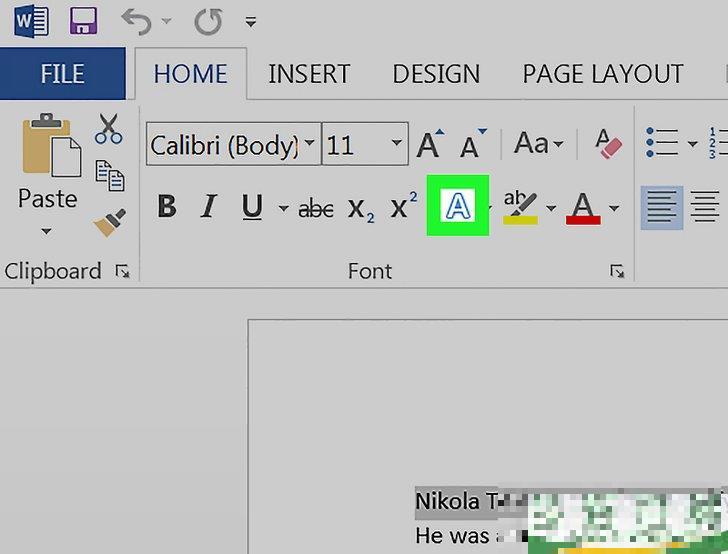Screen dimensions: 728x554
Task: Toggle Strikethrough formatting
Action: tap(316, 208)
